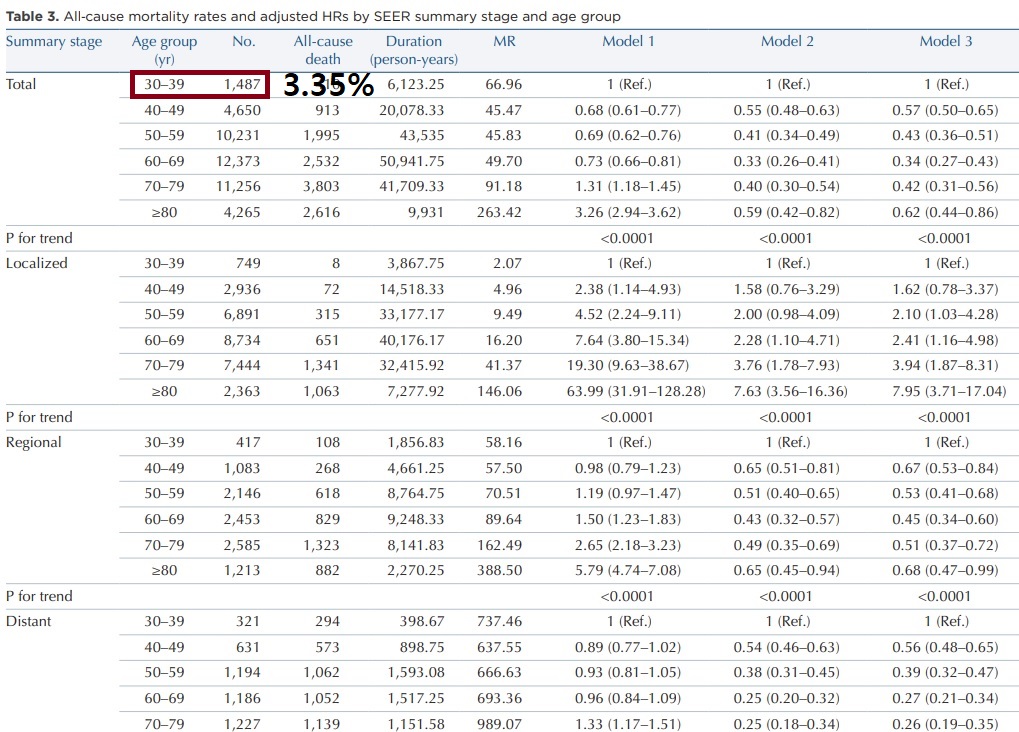Click Model 2 value 0.41 (0.34–0.49)

[x=786, y=136]
